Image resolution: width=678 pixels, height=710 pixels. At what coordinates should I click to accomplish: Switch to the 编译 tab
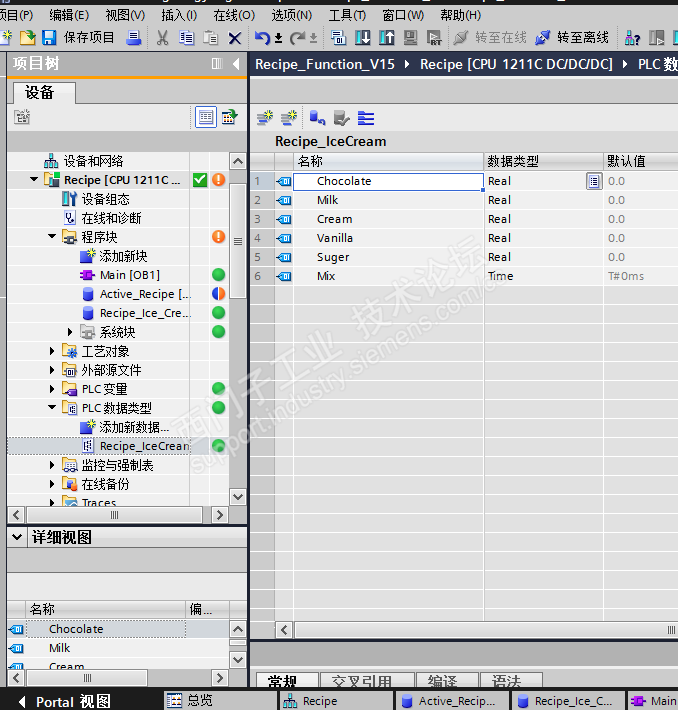pyautogui.click(x=447, y=680)
